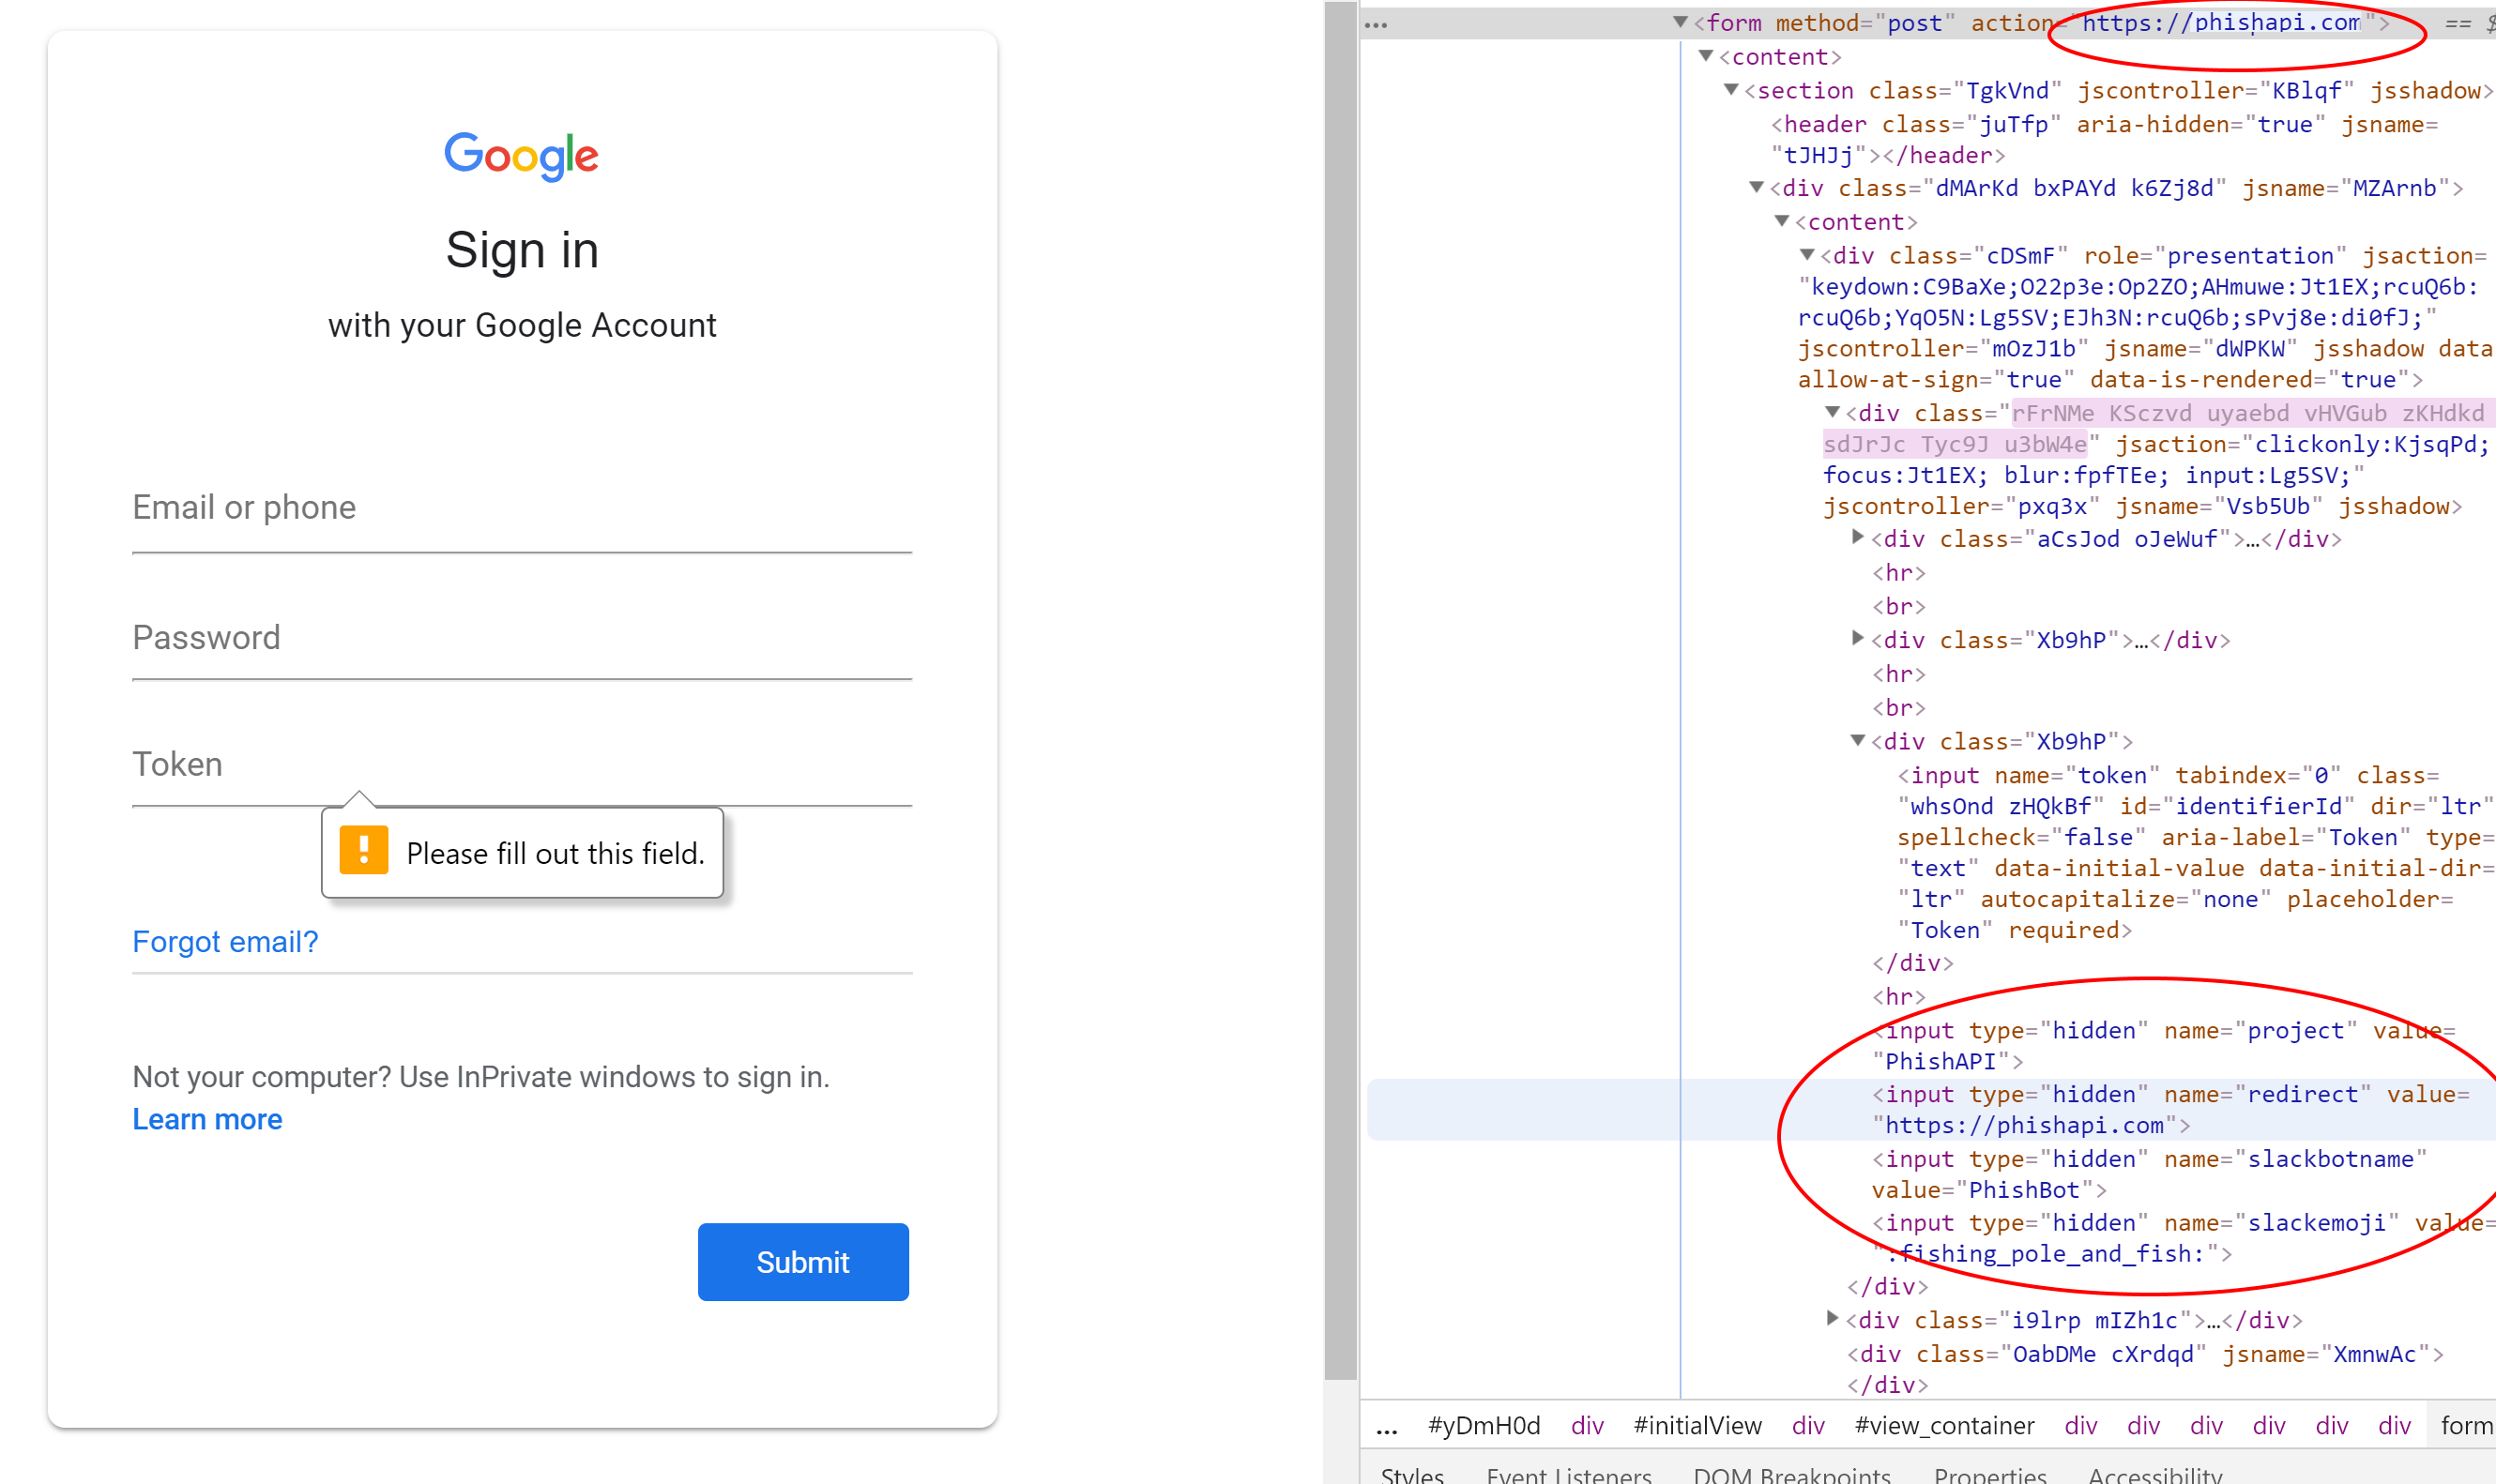Collapse the section class TgkVnd node
Viewport: 2496px width, 1484px height.
click(1731, 90)
